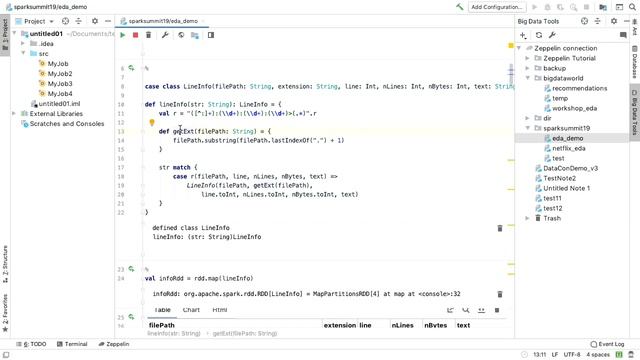The height and width of the screenshot is (360, 640).
Task: Open Project panel gear settings
Action: click(95, 21)
